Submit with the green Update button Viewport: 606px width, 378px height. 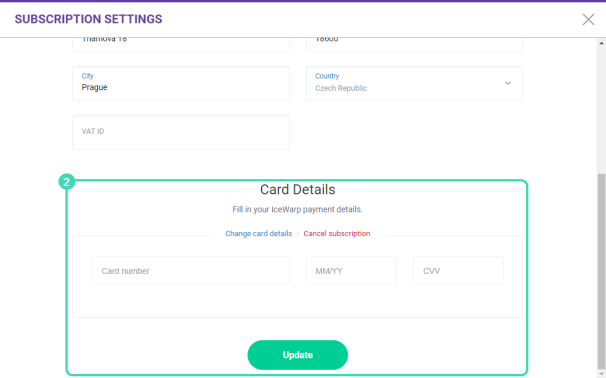pyautogui.click(x=298, y=355)
